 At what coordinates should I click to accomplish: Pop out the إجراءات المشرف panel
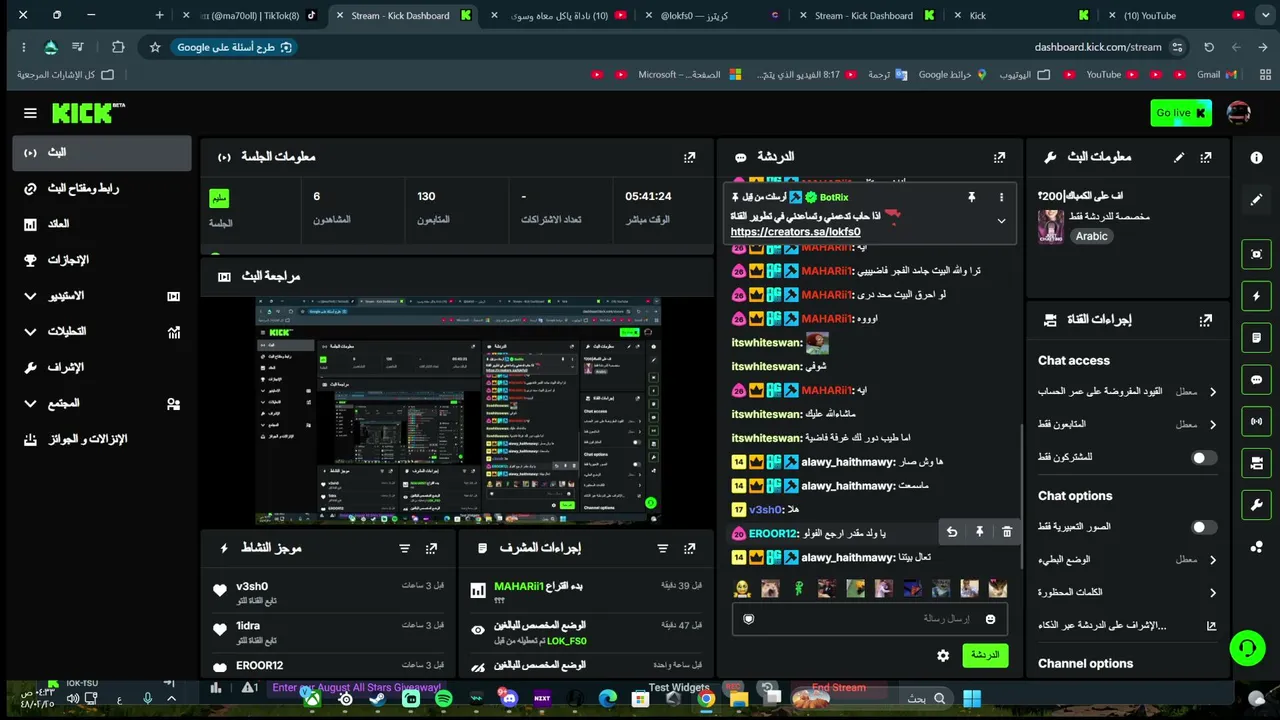point(689,548)
